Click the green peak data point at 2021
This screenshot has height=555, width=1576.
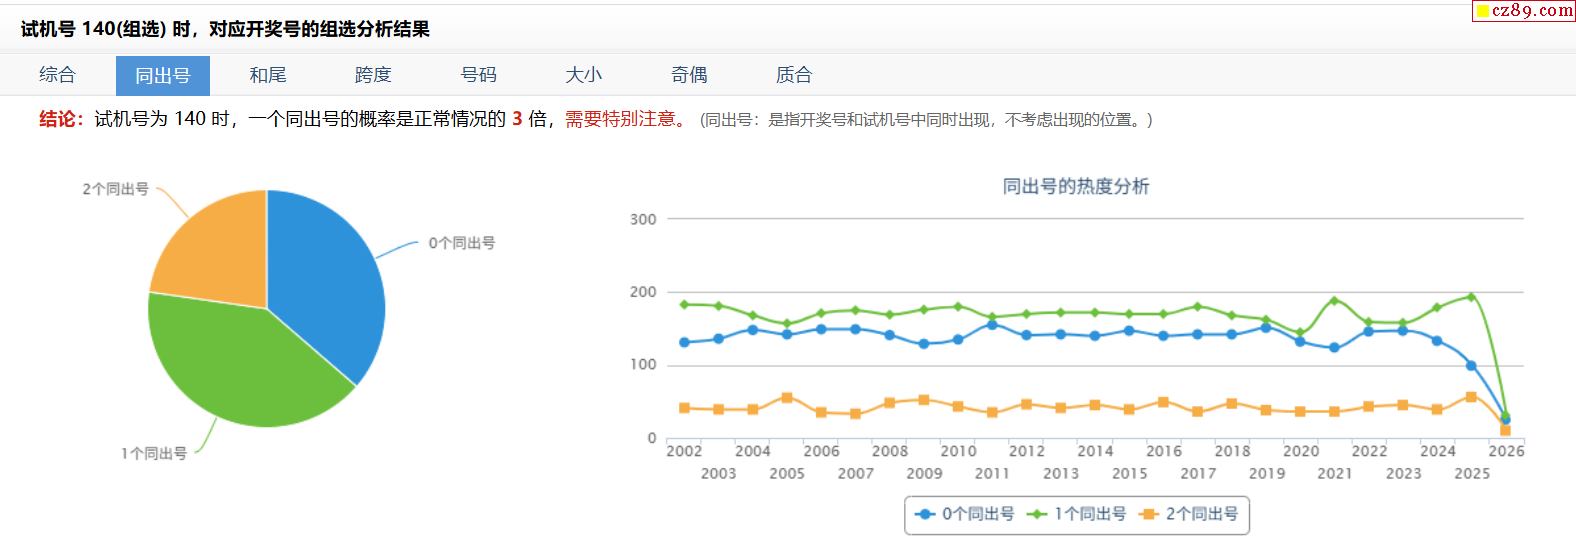coord(1334,300)
